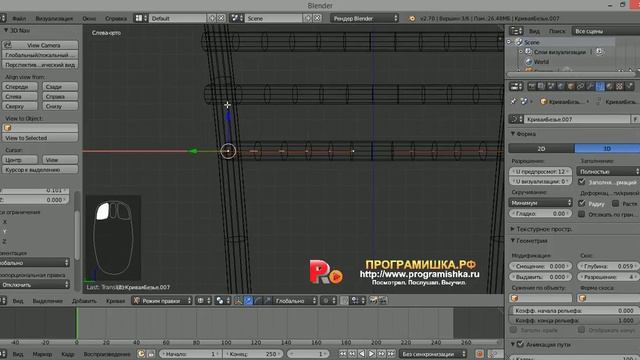Click the Спереди align view button

[x=20, y=87]
